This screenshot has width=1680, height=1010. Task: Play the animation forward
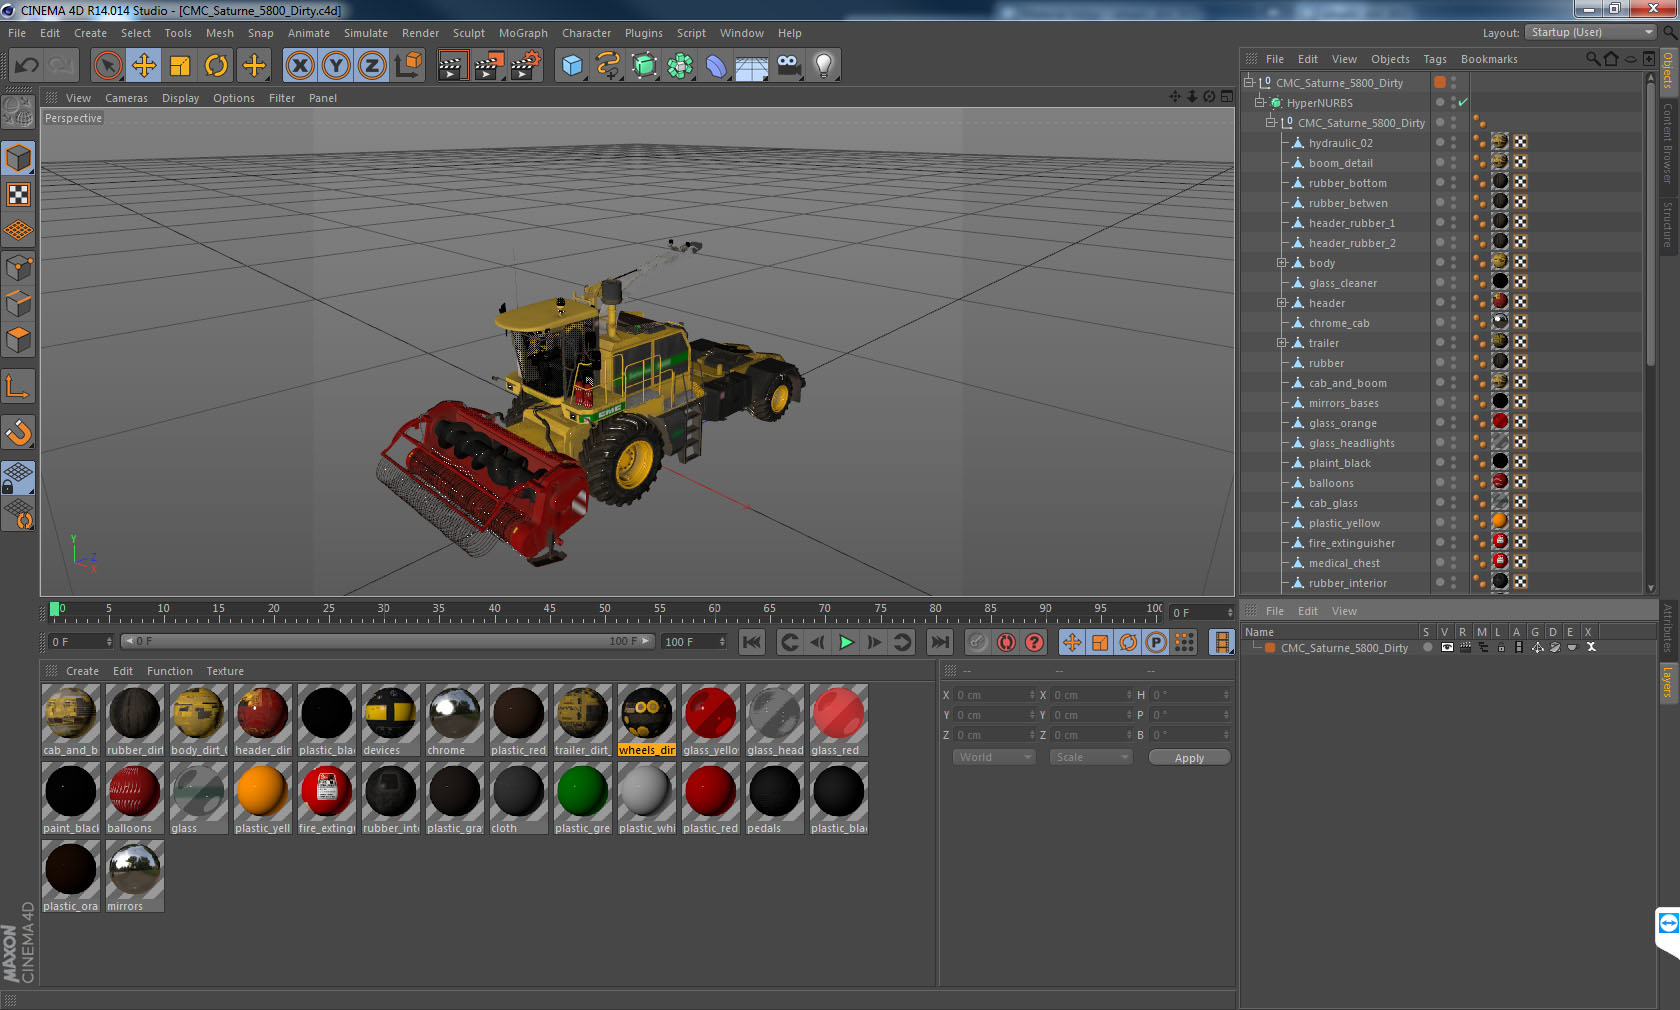(x=846, y=642)
